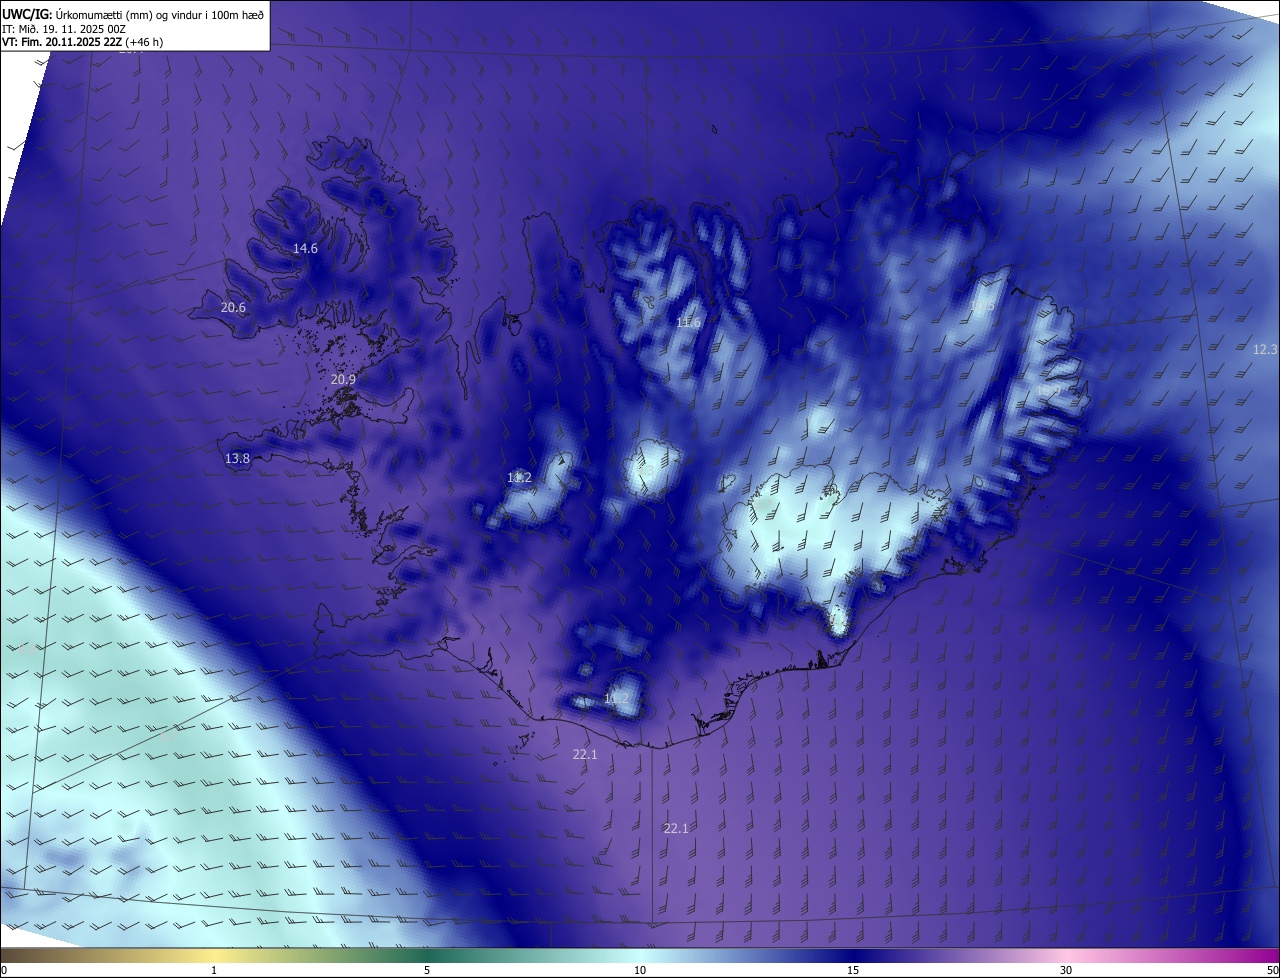Click the '30' tick on the color scale
This screenshot has width=1280, height=978.
tap(1066, 971)
